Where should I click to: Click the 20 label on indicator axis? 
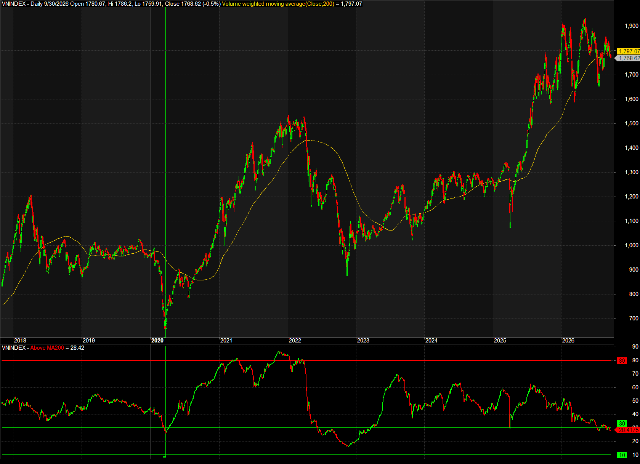coord(635,441)
